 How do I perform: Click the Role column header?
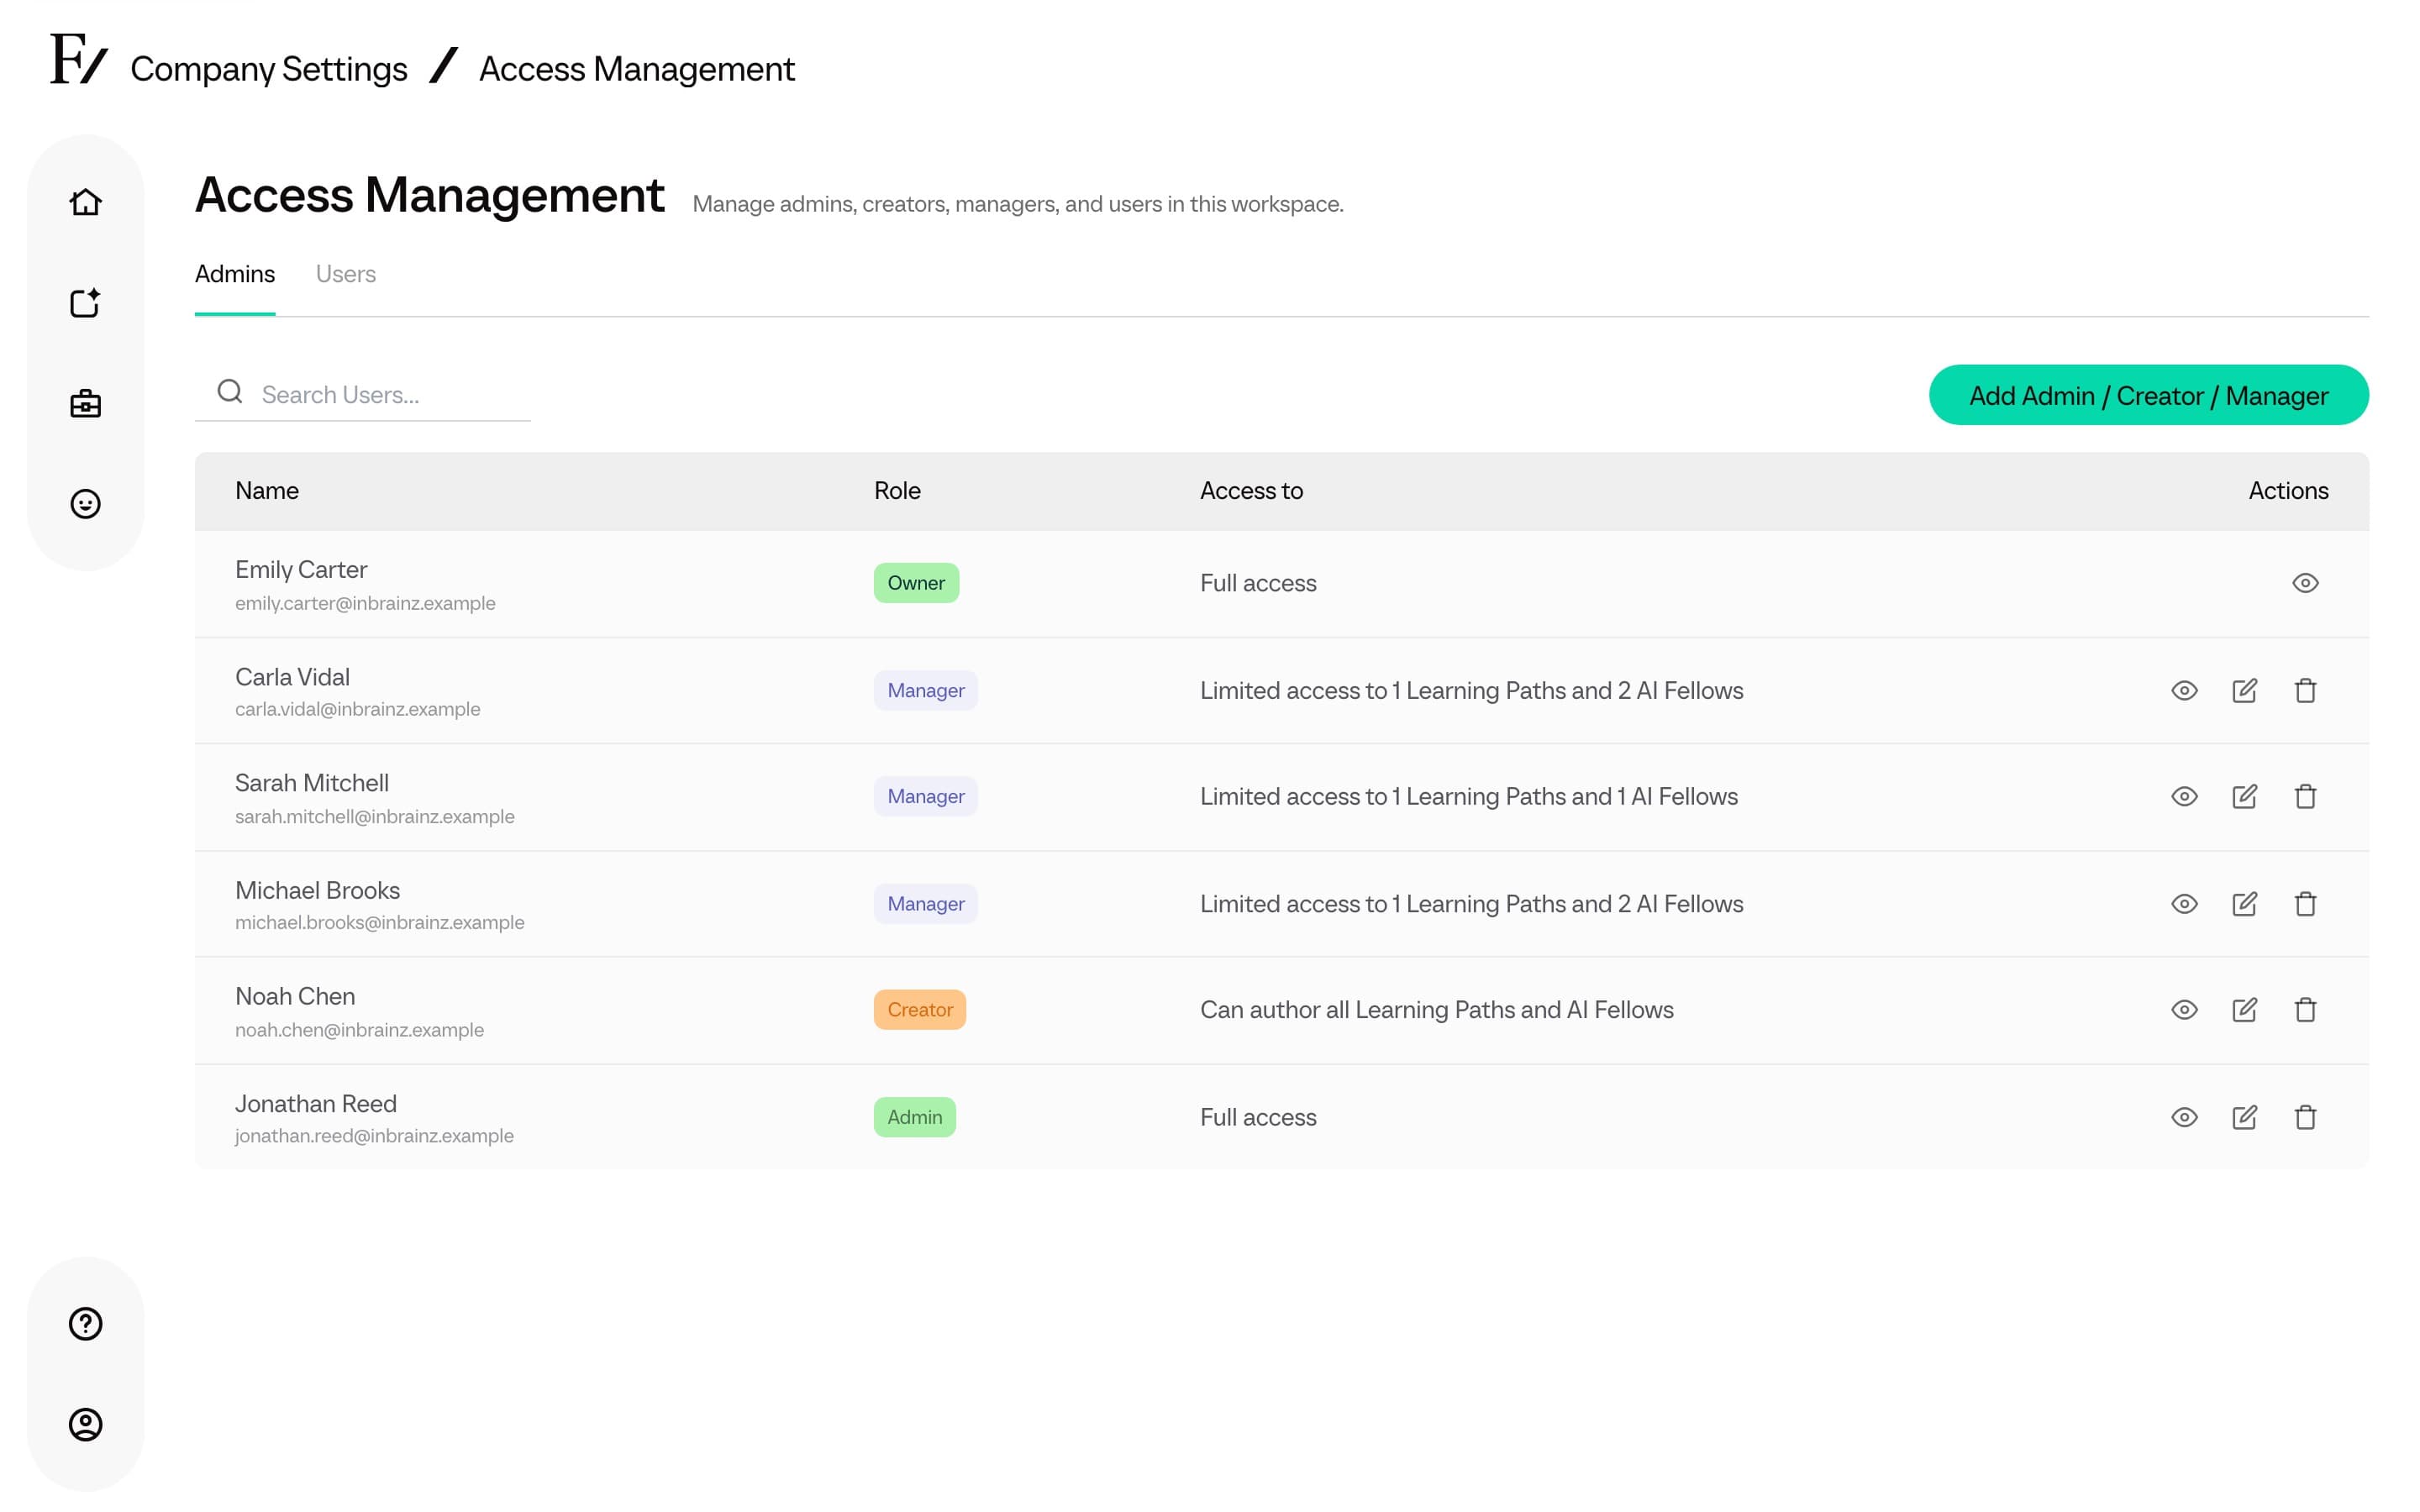[897, 491]
